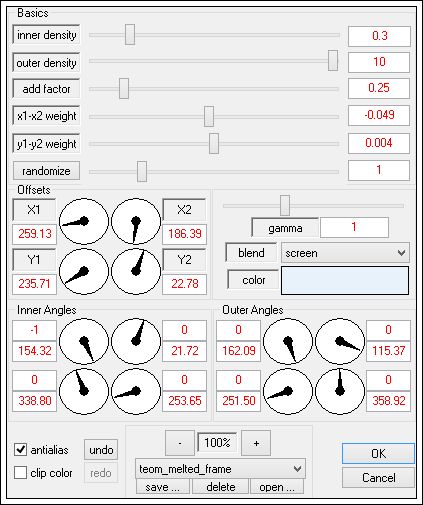Click the OK button
This screenshot has width=423, height=505.
click(x=378, y=454)
